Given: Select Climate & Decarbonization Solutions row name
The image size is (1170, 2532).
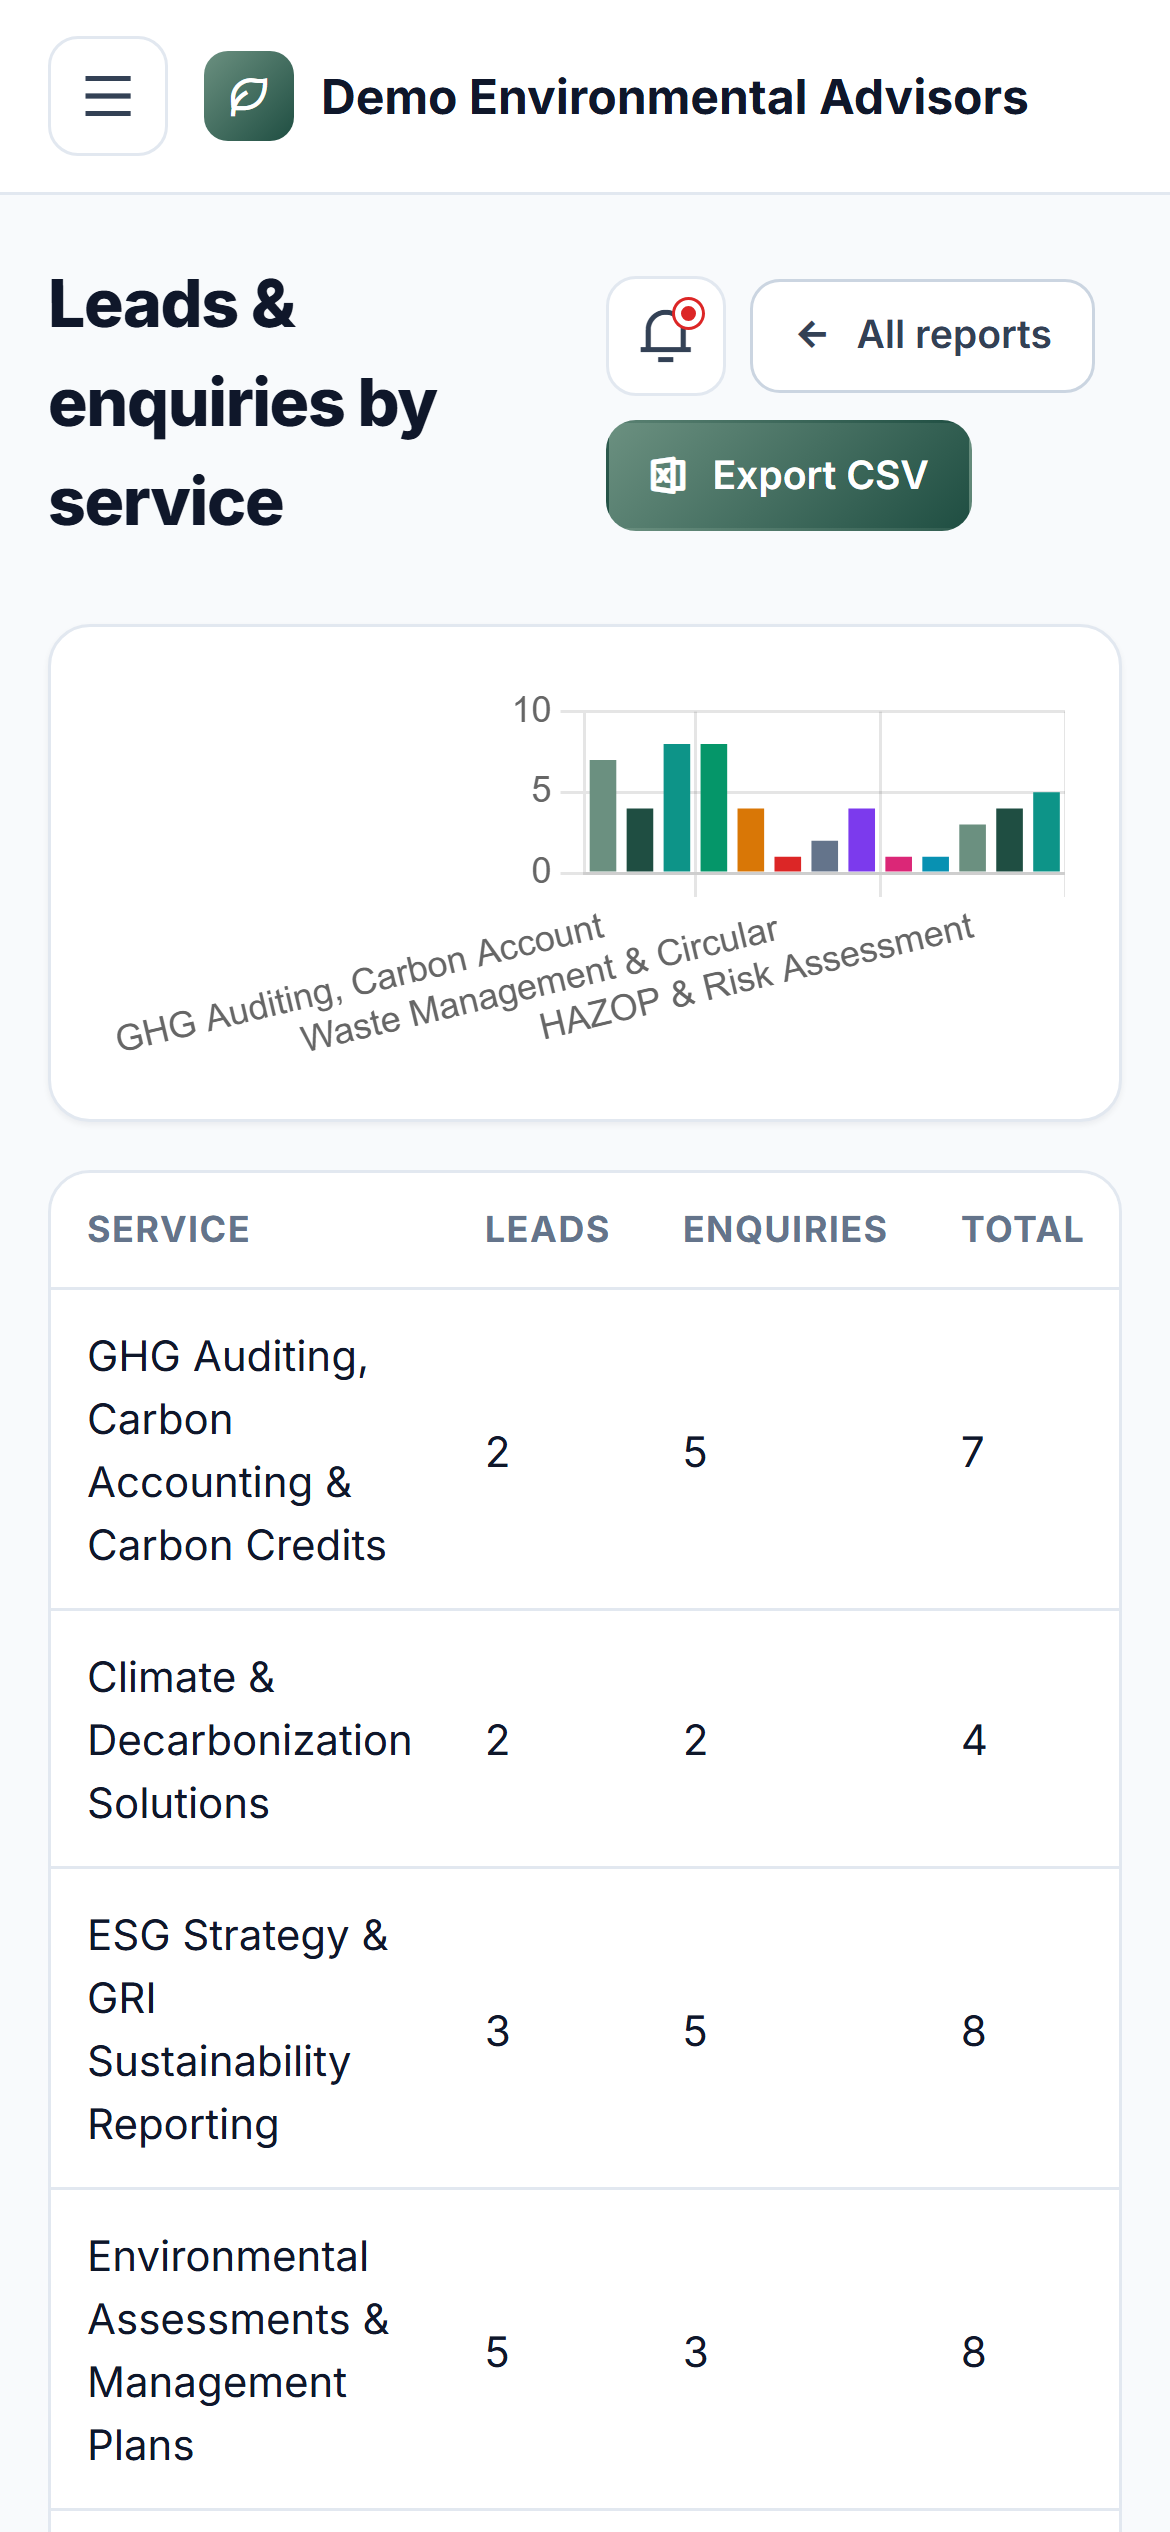Looking at the screenshot, I should click(x=250, y=1740).
